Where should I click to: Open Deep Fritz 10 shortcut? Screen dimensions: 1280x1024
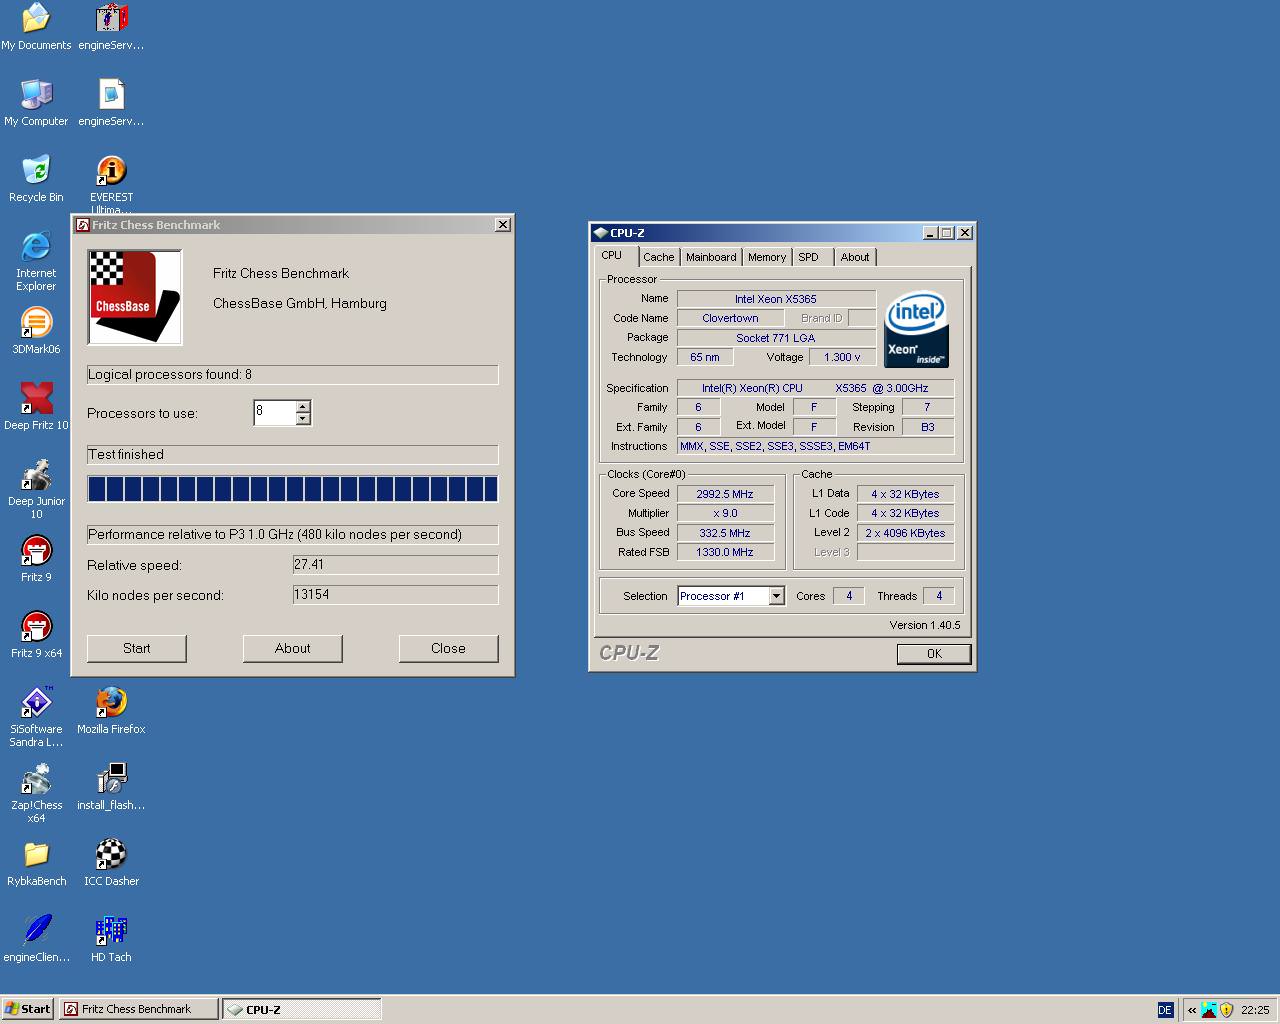click(x=36, y=407)
